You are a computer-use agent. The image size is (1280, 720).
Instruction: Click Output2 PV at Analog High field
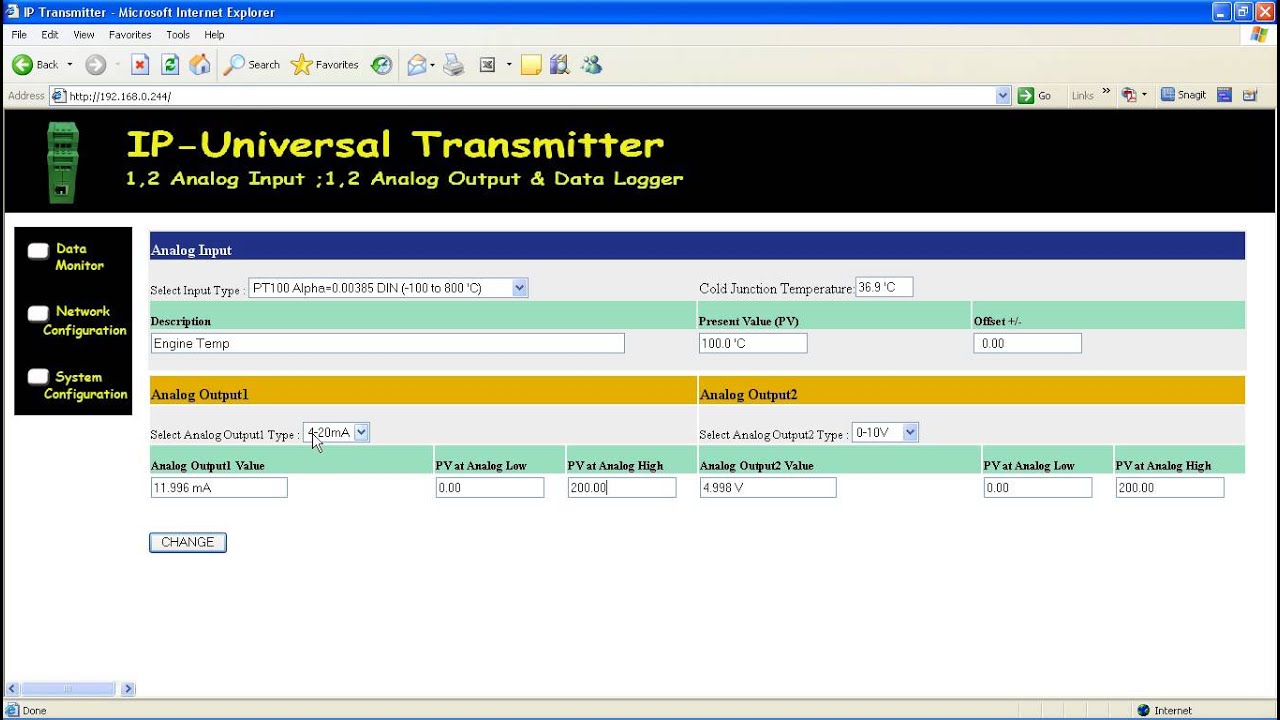[1170, 487]
